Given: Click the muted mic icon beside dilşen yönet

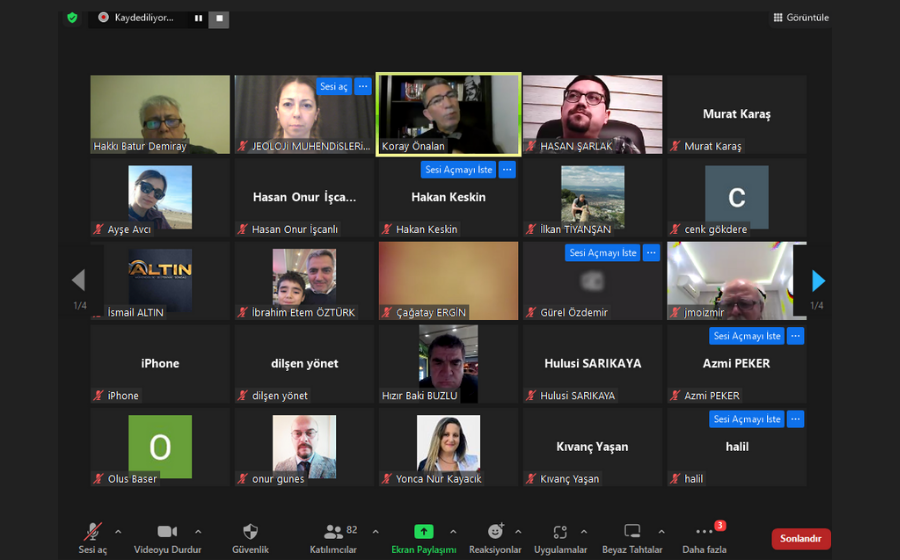Looking at the screenshot, I should (243, 396).
